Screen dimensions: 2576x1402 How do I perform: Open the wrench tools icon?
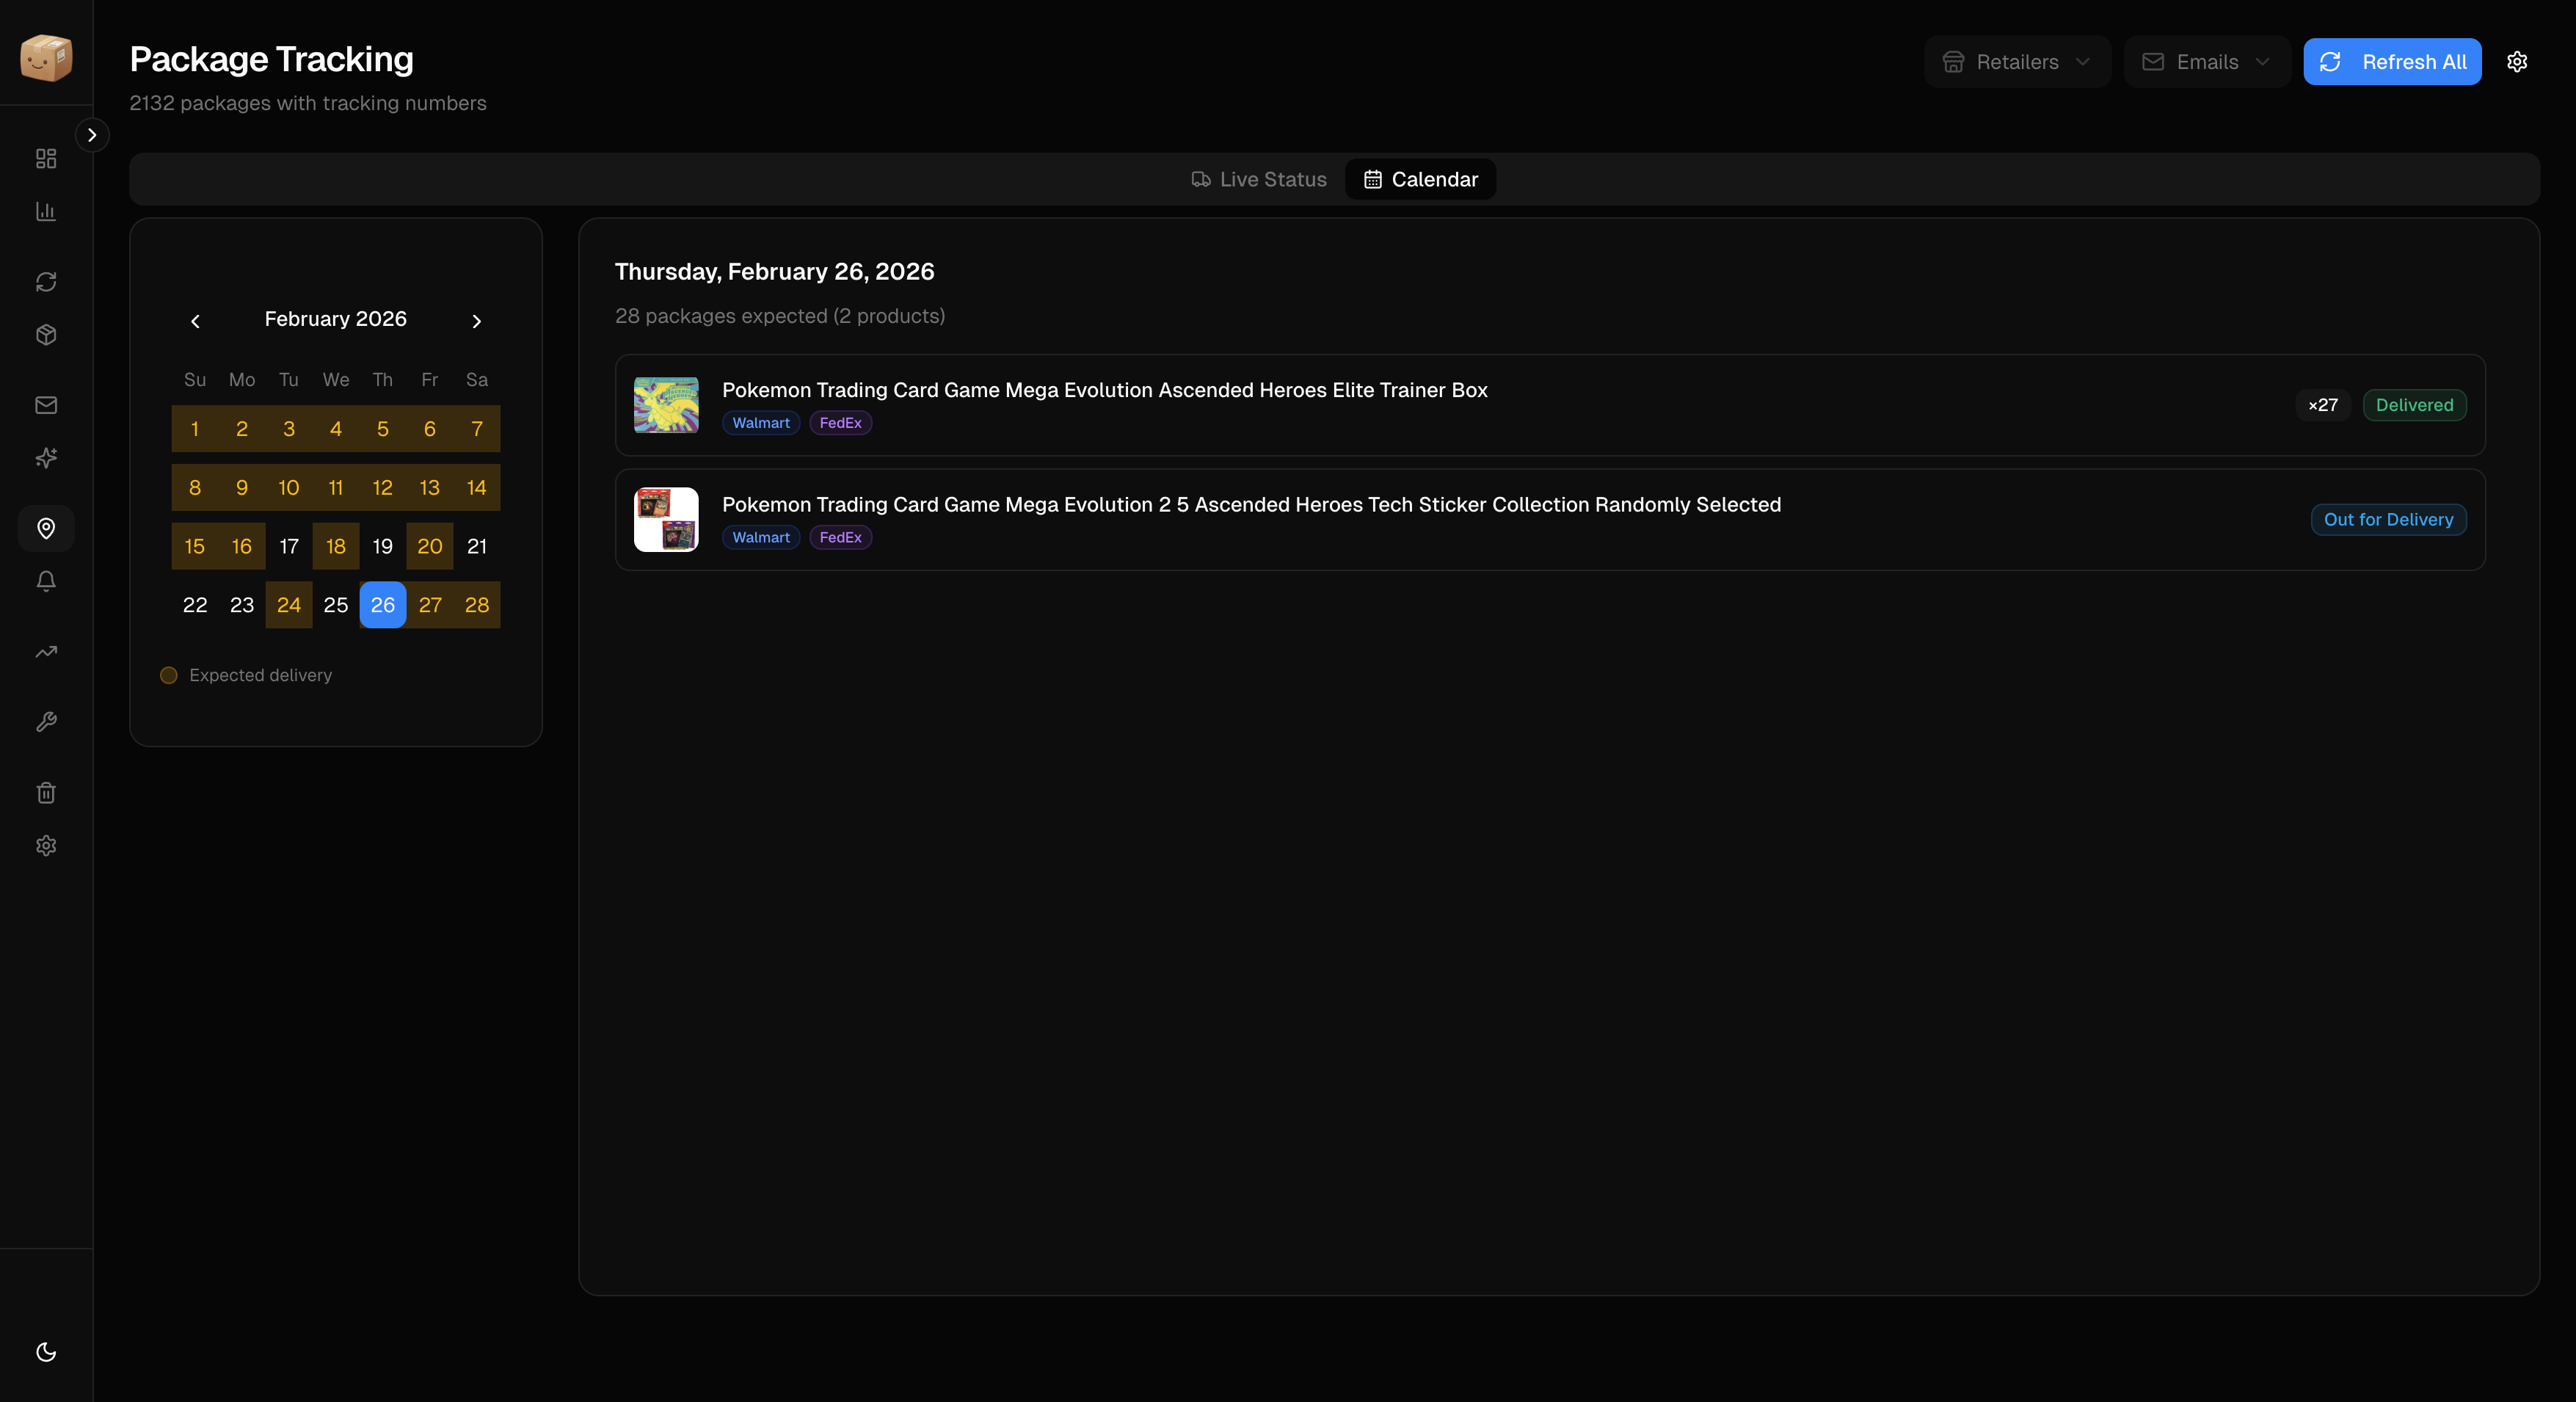pos(46,721)
